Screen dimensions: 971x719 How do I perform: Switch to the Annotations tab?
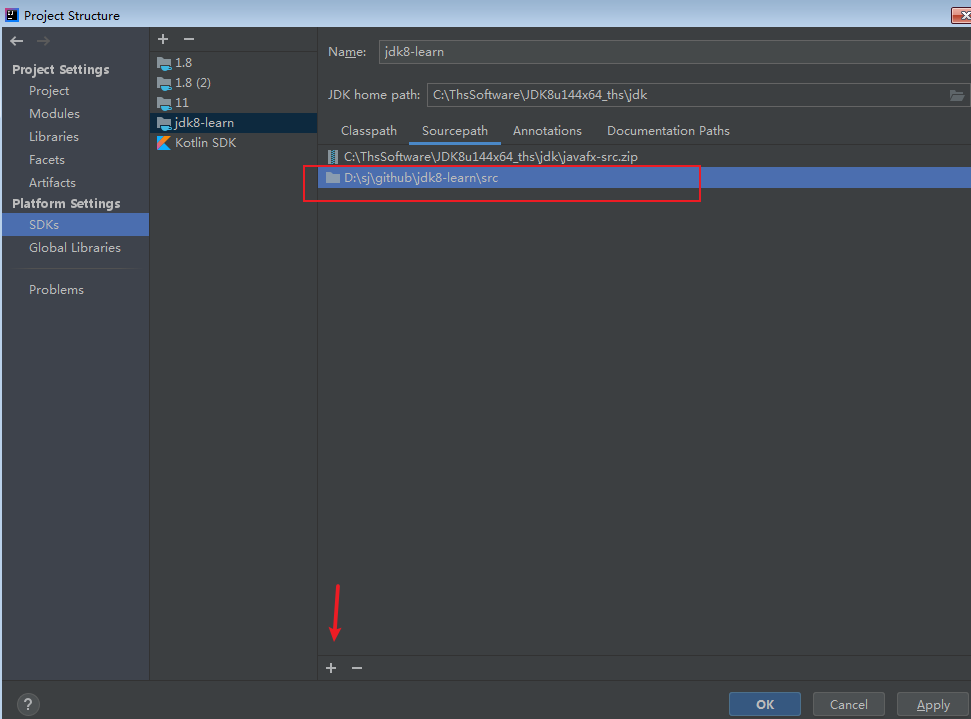[x=547, y=131]
